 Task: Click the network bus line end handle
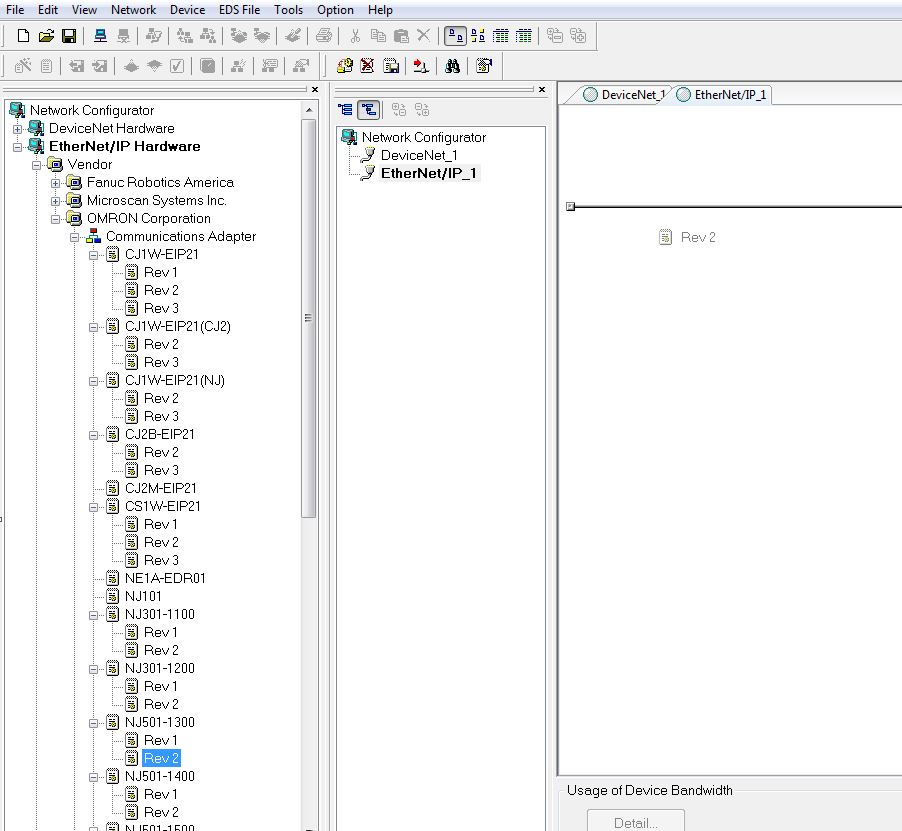point(570,206)
